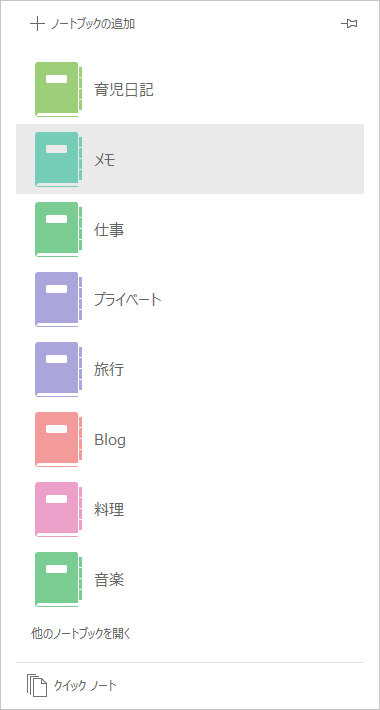Open the 旅行 notebook text label
This screenshot has width=380, height=710.
tap(109, 369)
